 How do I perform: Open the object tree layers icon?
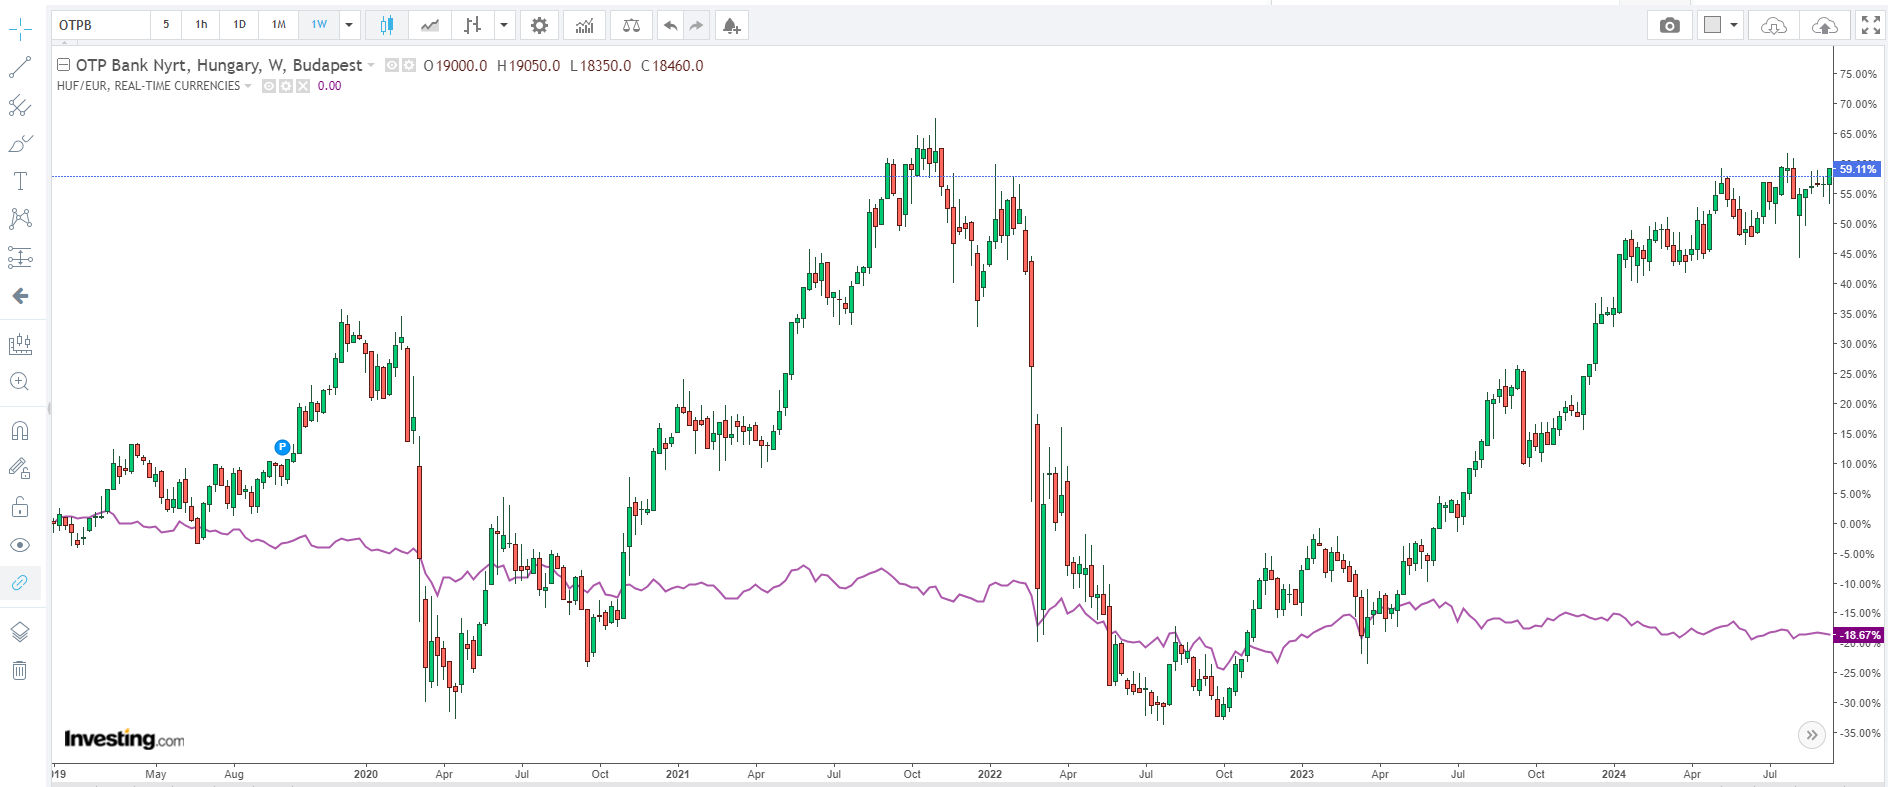(x=20, y=632)
